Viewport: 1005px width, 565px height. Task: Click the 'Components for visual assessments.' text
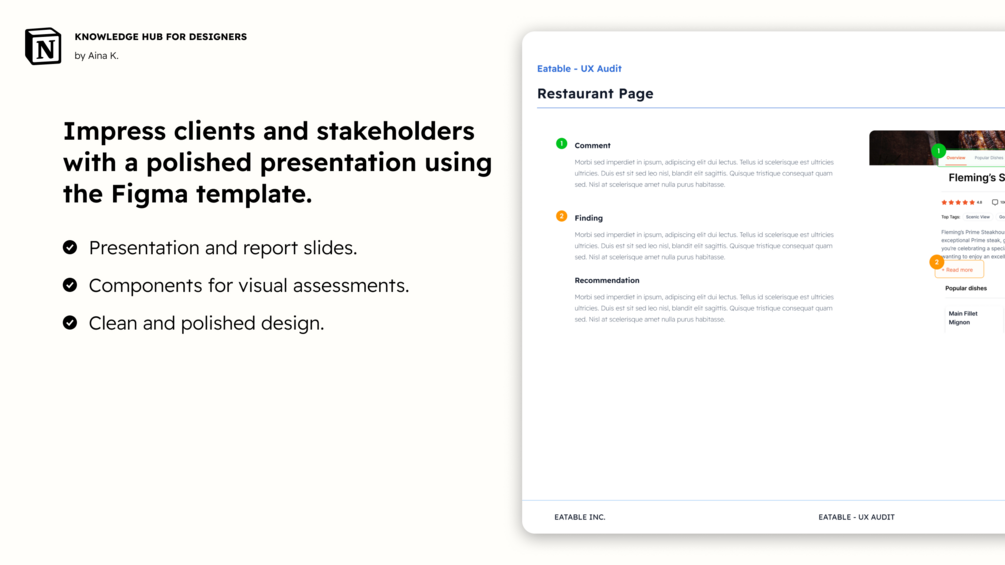point(249,286)
